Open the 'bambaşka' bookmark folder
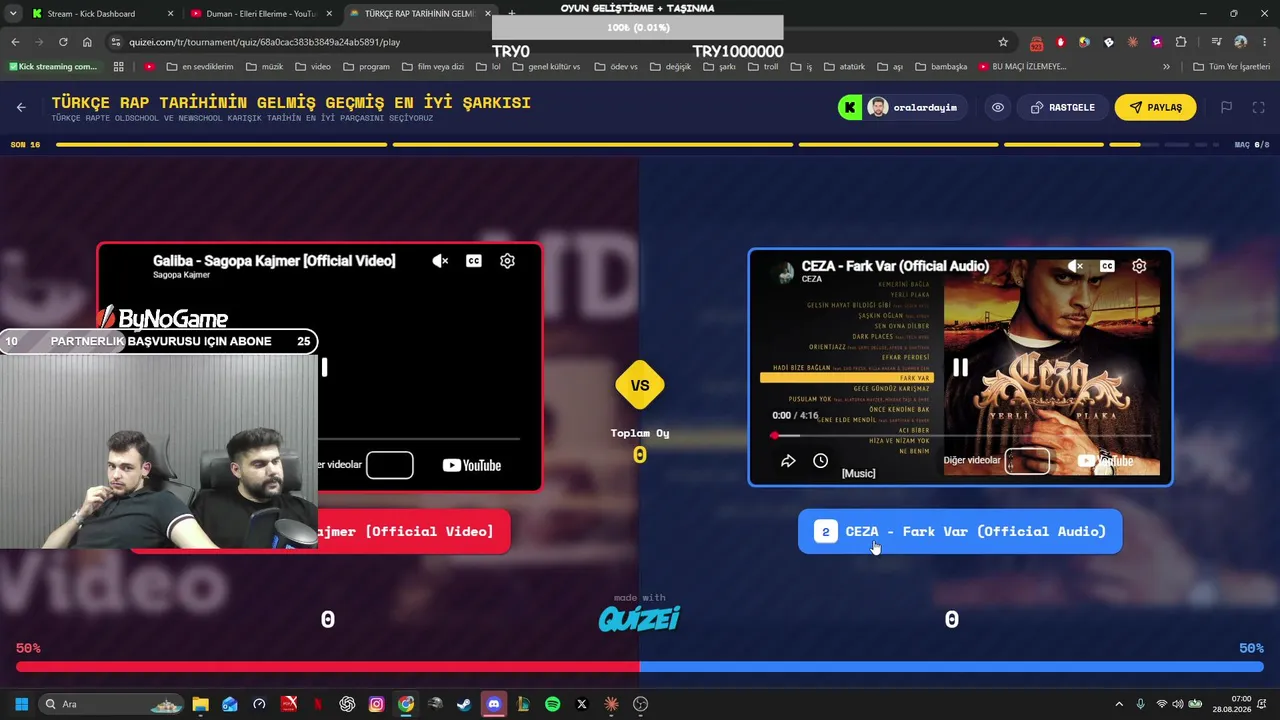 tap(940, 67)
